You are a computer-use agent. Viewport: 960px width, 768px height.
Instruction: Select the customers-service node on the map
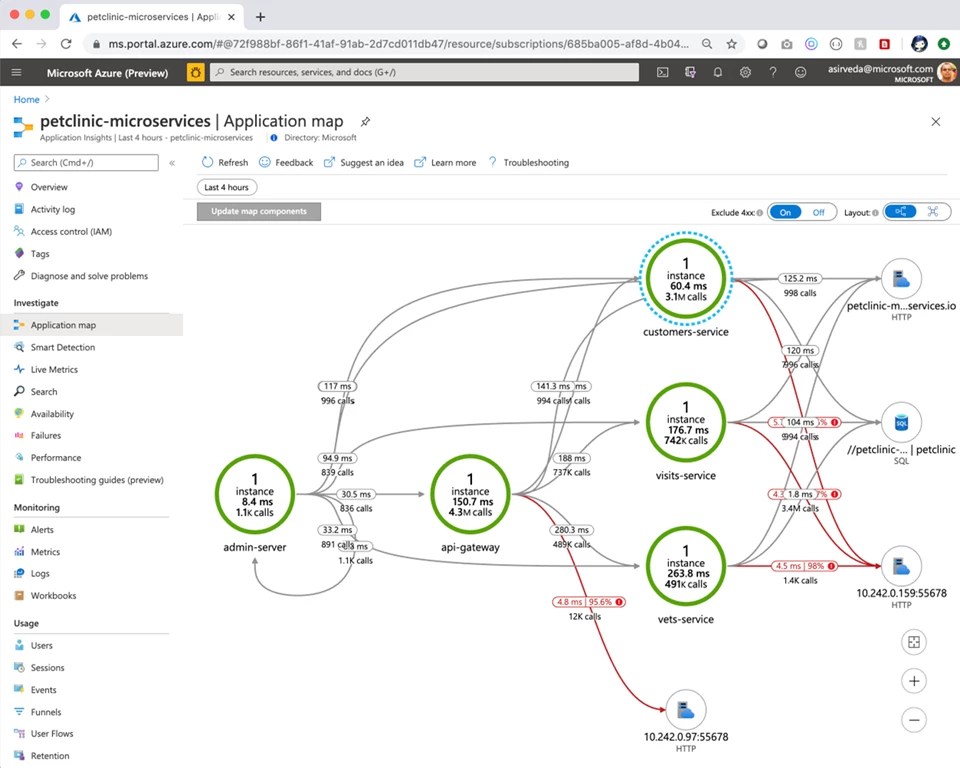point(685,280)
